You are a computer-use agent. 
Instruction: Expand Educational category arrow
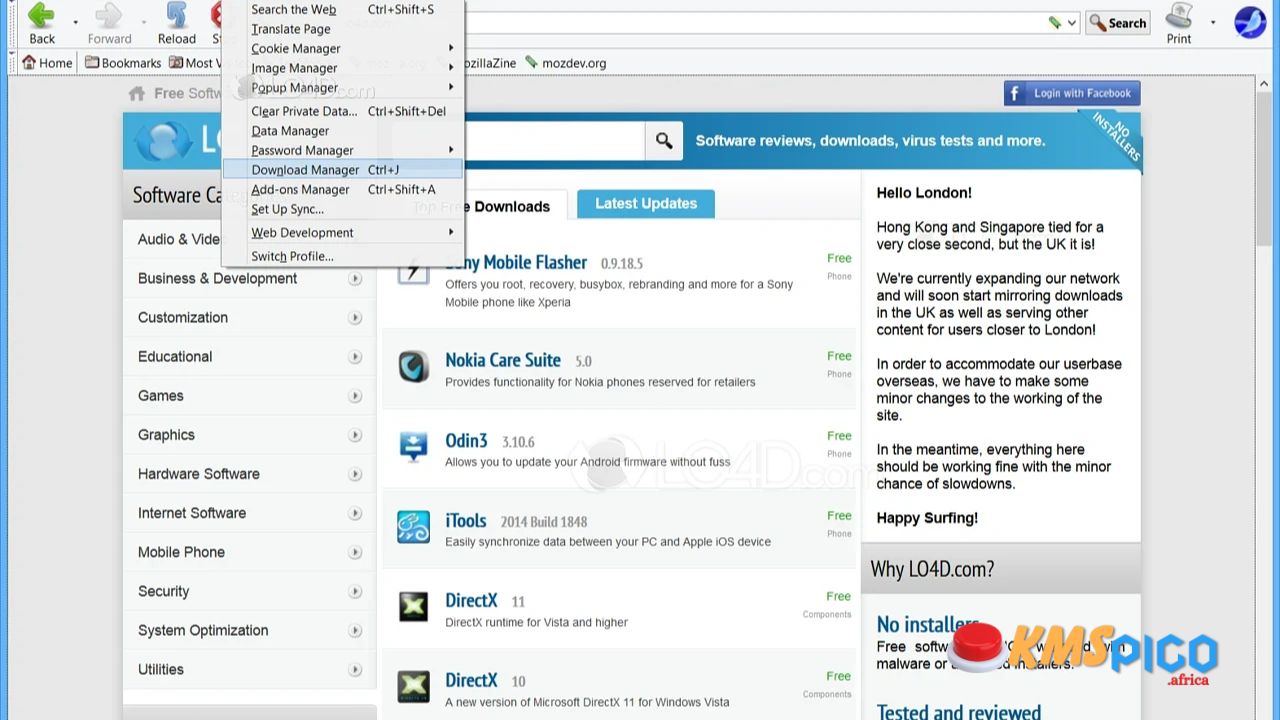point(355,357)
